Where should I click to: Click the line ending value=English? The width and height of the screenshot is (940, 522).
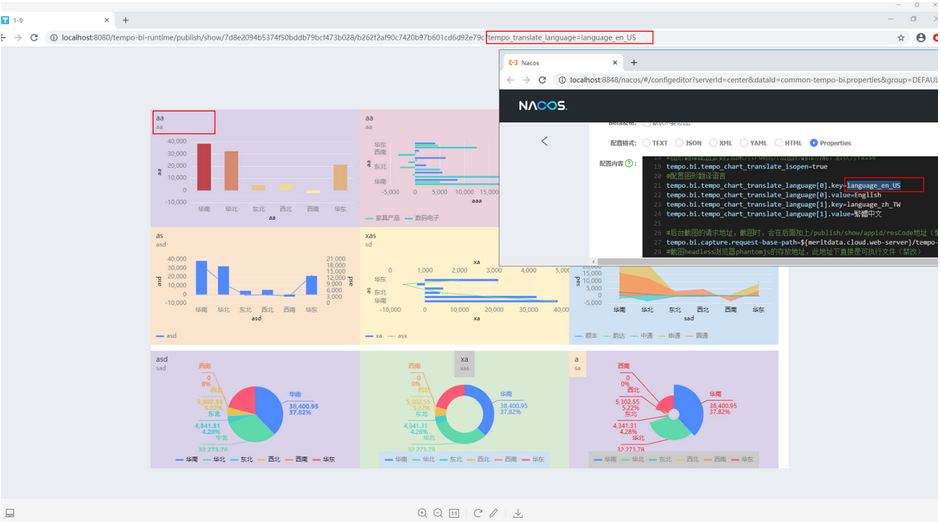tap(773, 195)
